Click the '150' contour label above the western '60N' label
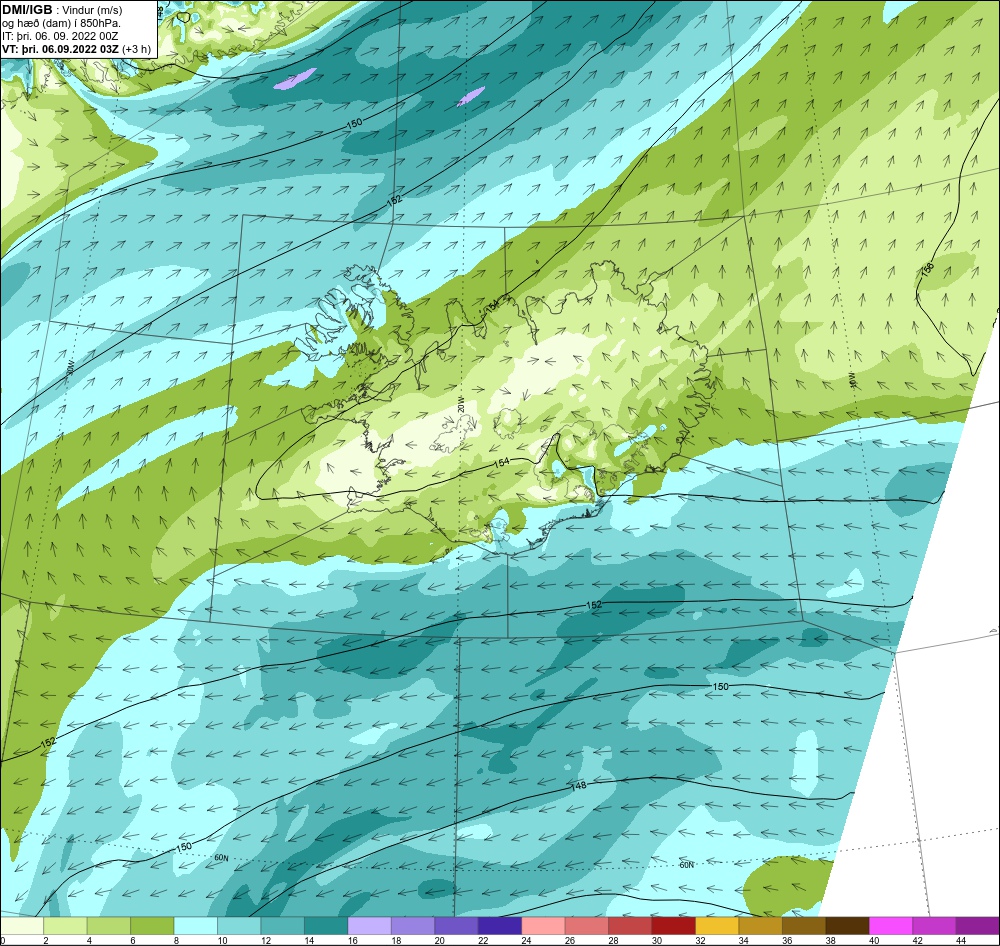This screenshot has height=946, width=1000. (184, 847)
